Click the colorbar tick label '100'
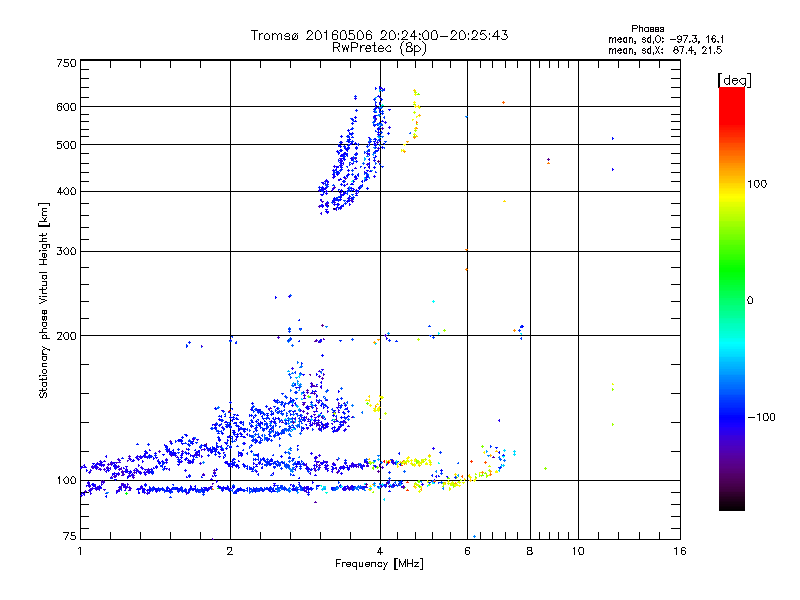The height and width of the screenshot is (600, 800). click(757, 184)
